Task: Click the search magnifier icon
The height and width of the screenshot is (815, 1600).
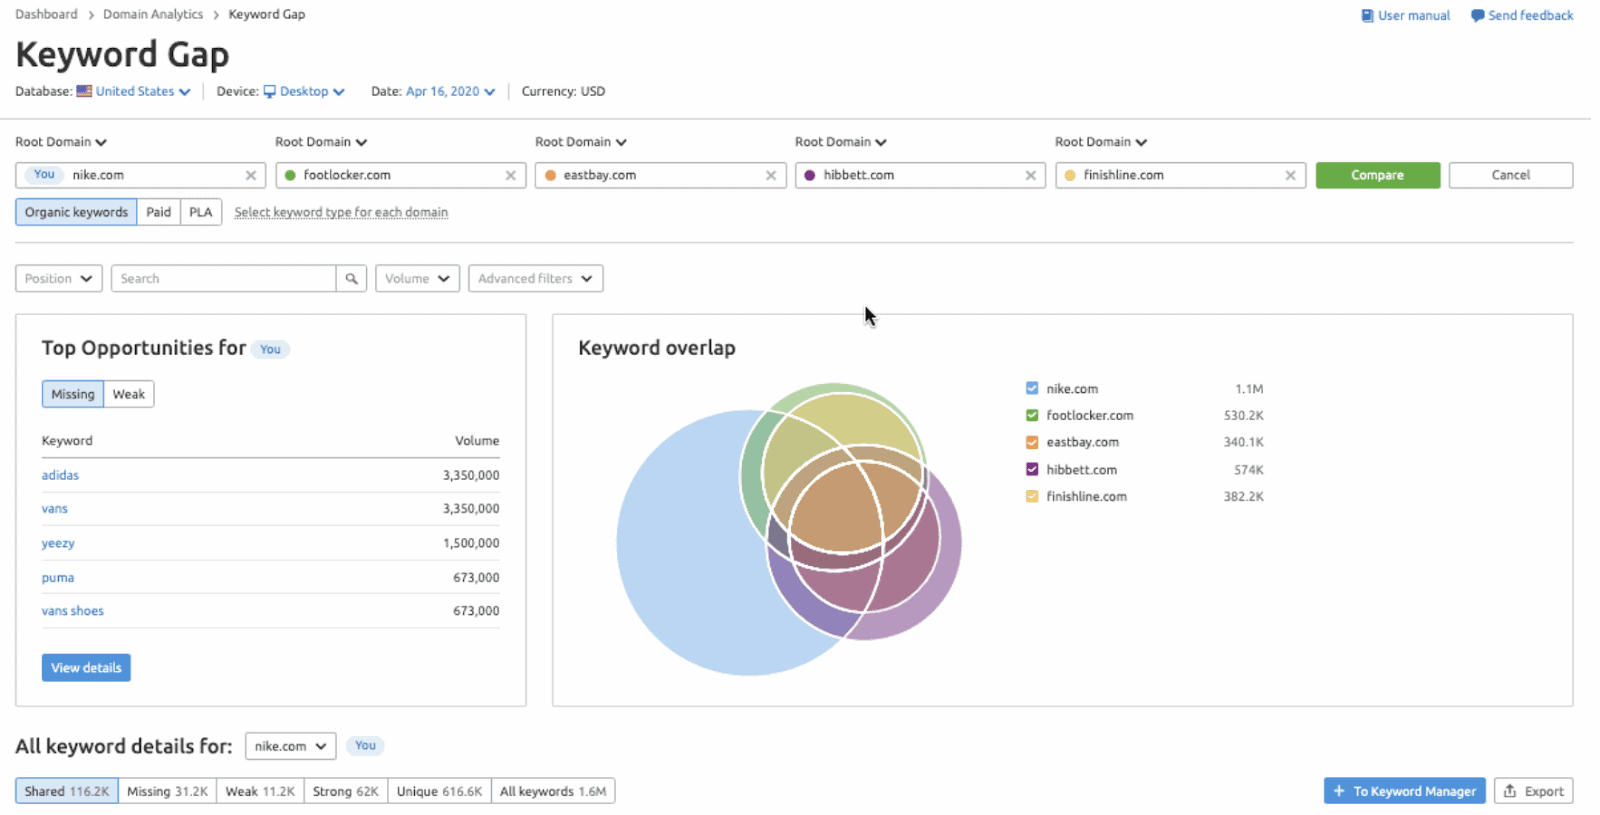Action: 352,279
